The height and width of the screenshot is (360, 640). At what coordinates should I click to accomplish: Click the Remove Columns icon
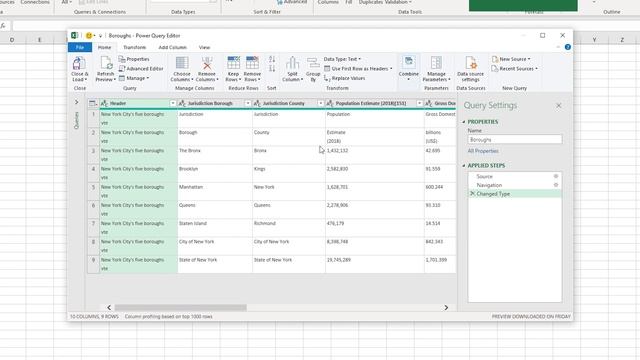207,63
